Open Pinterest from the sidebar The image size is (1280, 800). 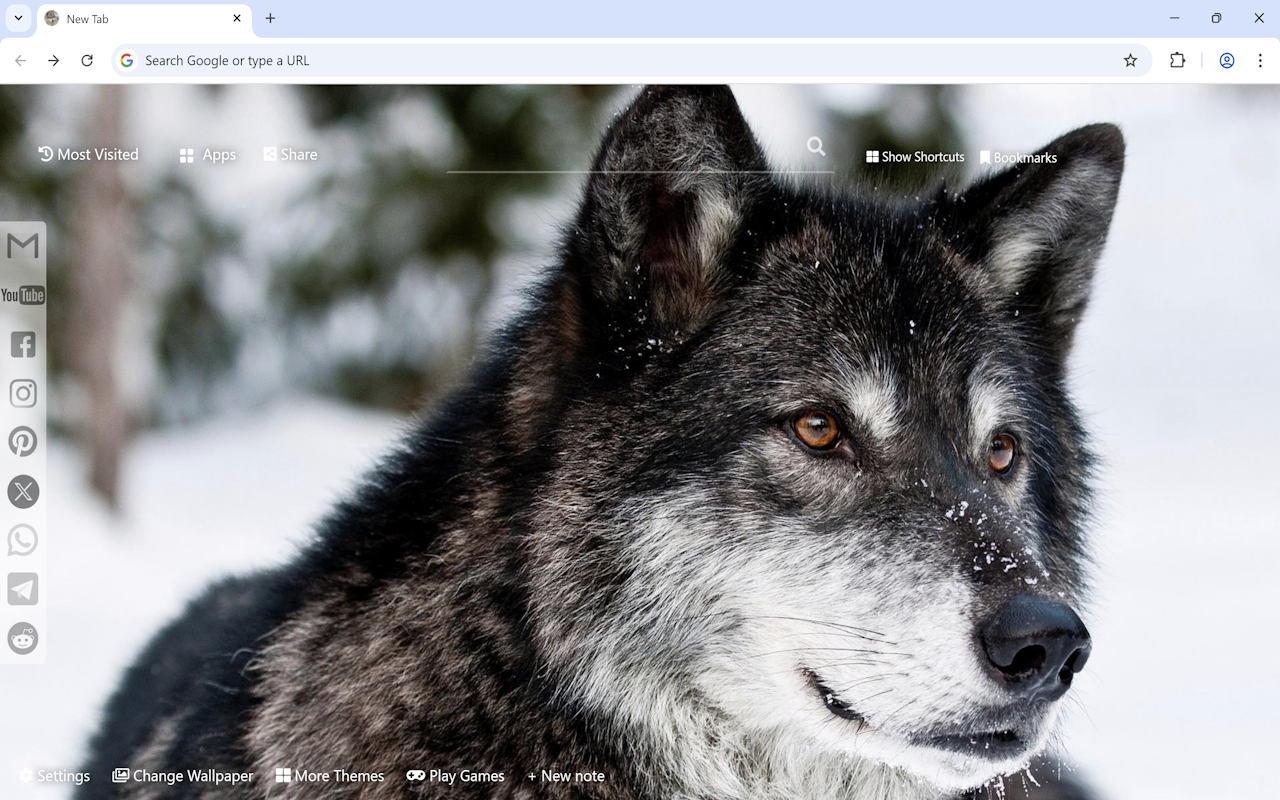click(x=22, y=441)
